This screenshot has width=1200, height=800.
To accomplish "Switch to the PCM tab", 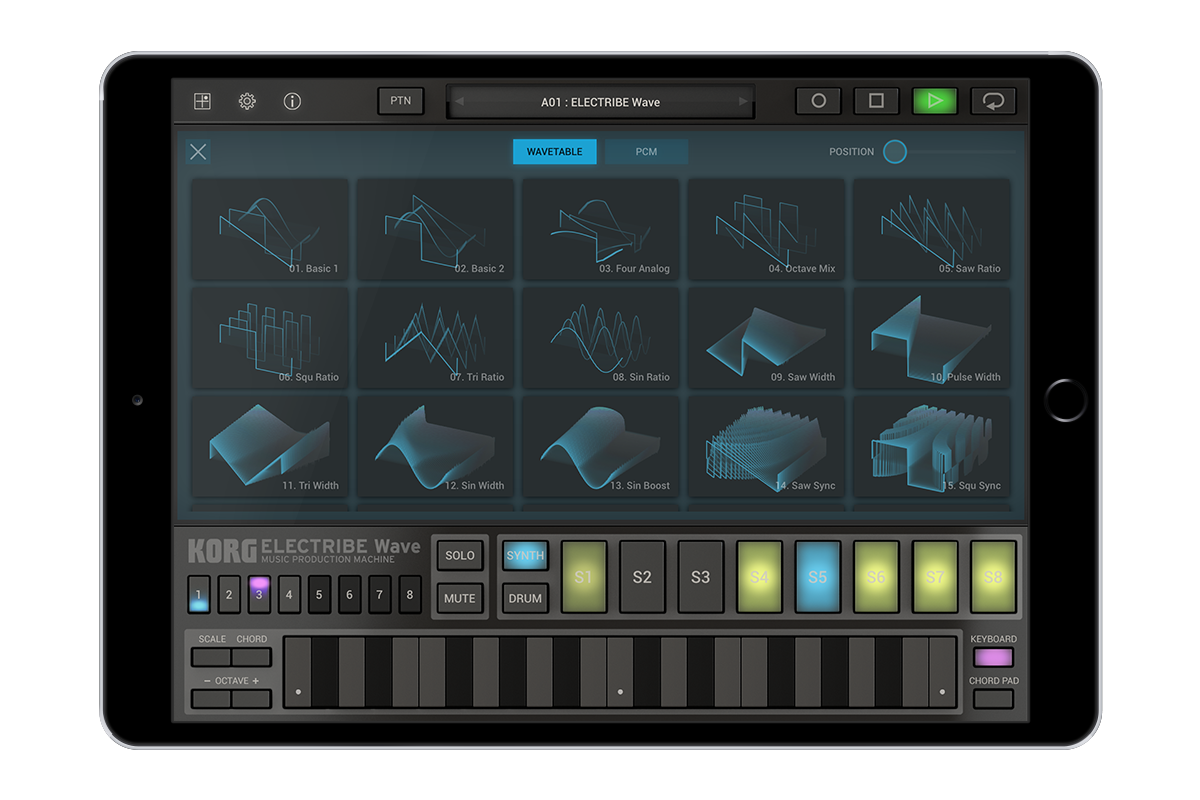I will point(646,152).
